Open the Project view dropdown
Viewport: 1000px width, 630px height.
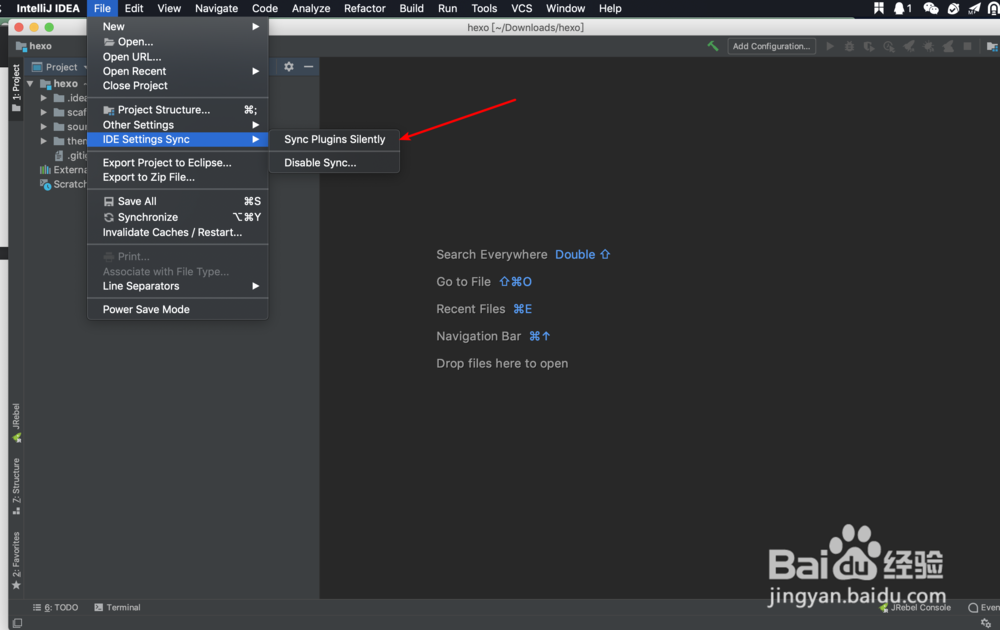(59, 67)
